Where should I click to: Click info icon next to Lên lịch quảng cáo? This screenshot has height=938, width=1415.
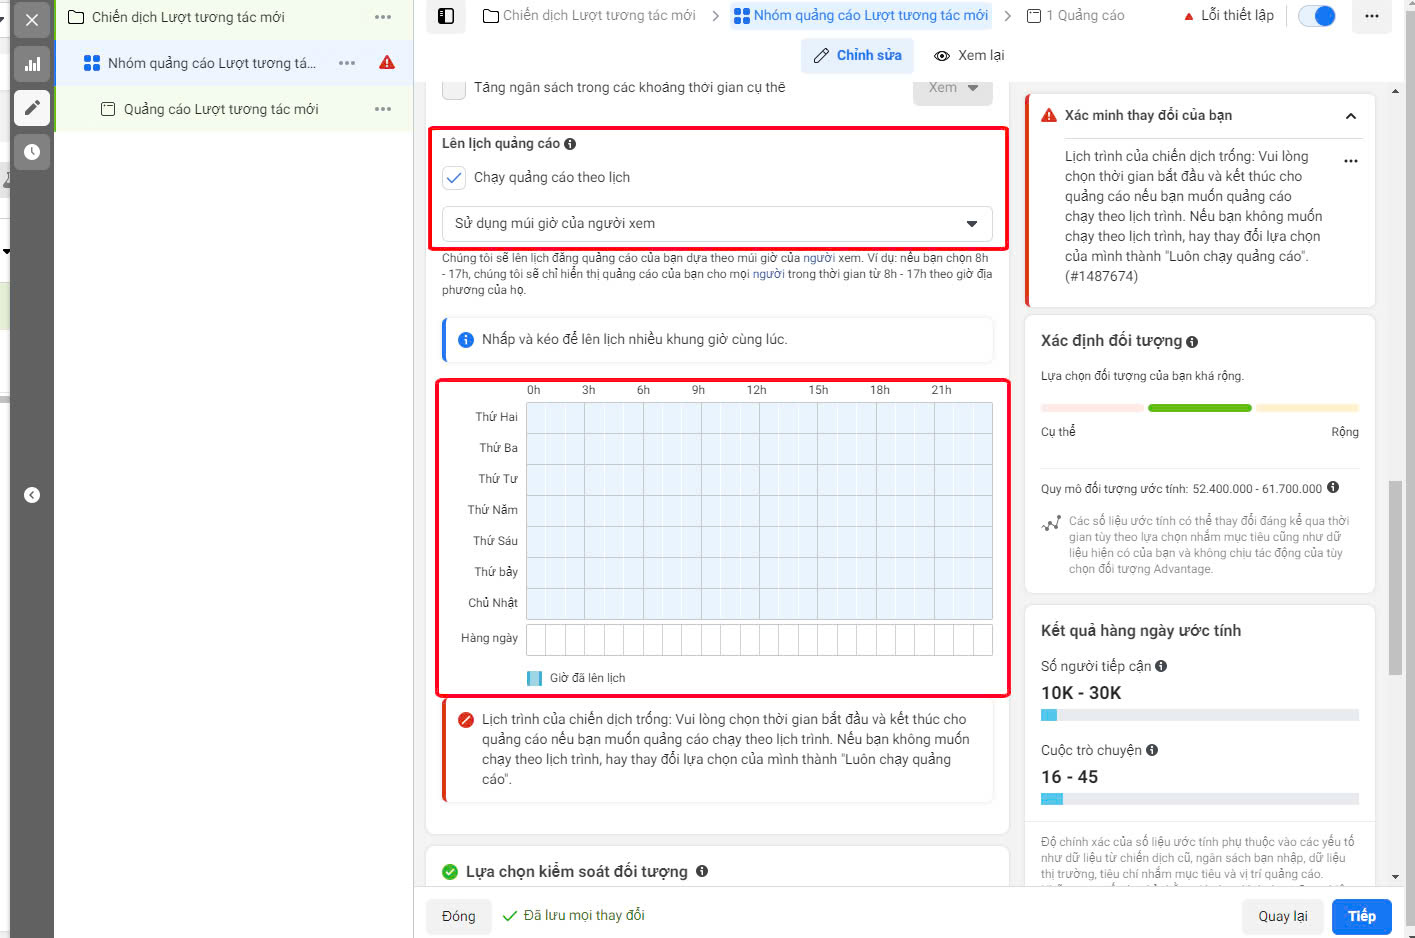point(570,144)
